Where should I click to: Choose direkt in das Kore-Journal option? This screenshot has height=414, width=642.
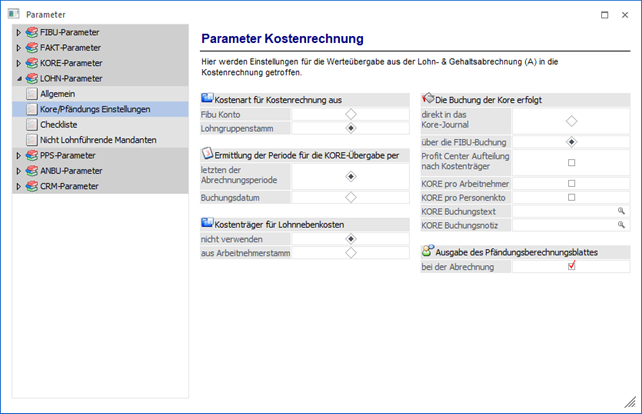[x=571, y=121]
